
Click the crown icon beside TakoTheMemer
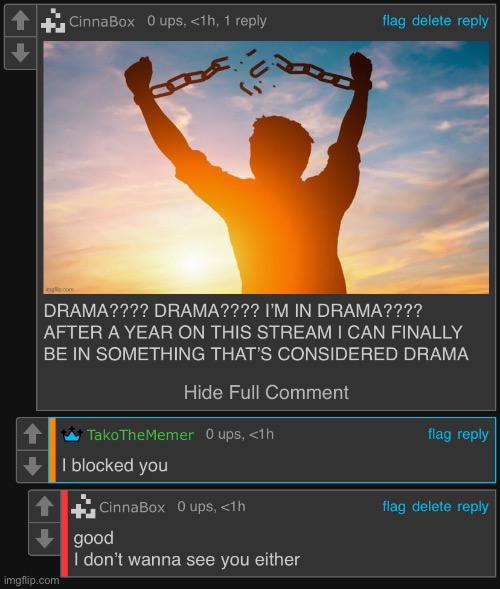[72, 434]
